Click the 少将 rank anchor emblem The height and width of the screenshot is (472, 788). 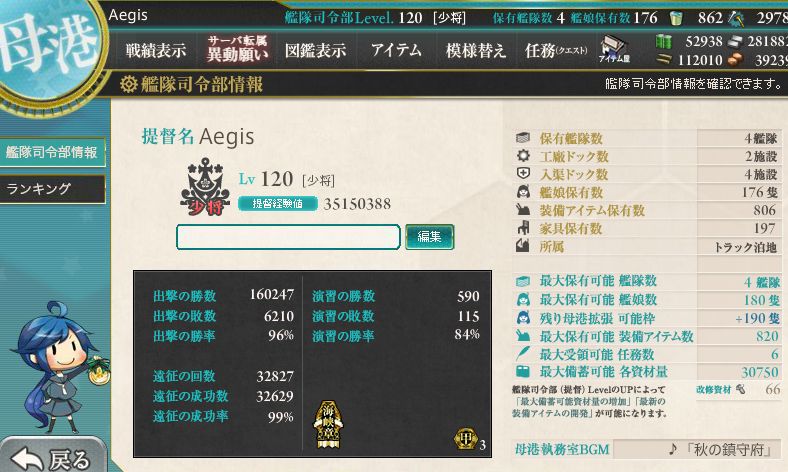point(205,186)
